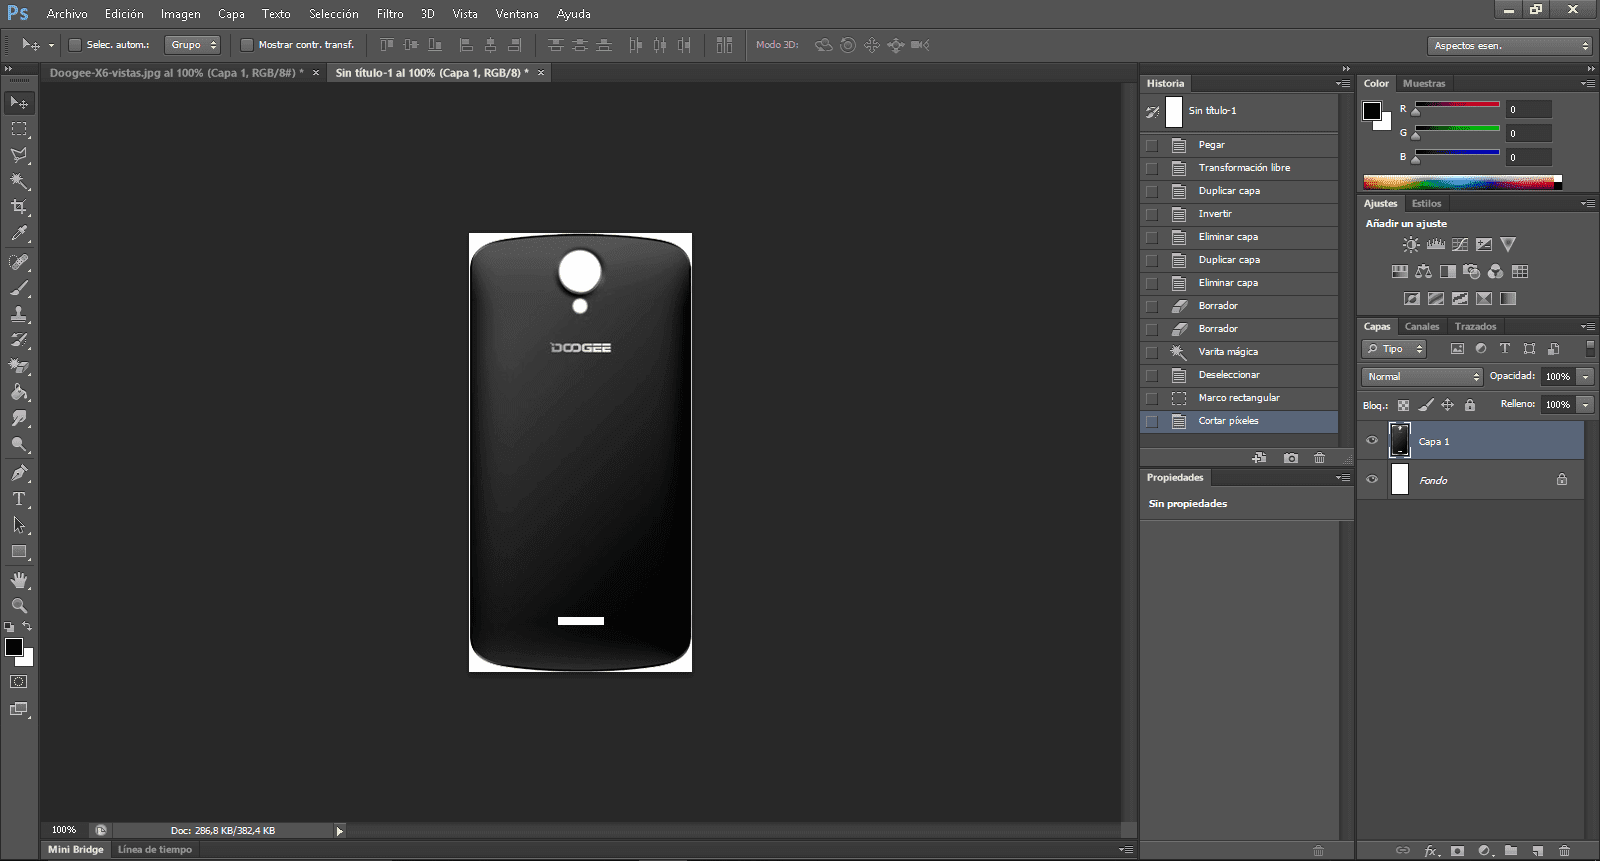This screenshot has width=1600, height=861.
Task: Add a Curves adjustment layer
Action: (1460, 244)
